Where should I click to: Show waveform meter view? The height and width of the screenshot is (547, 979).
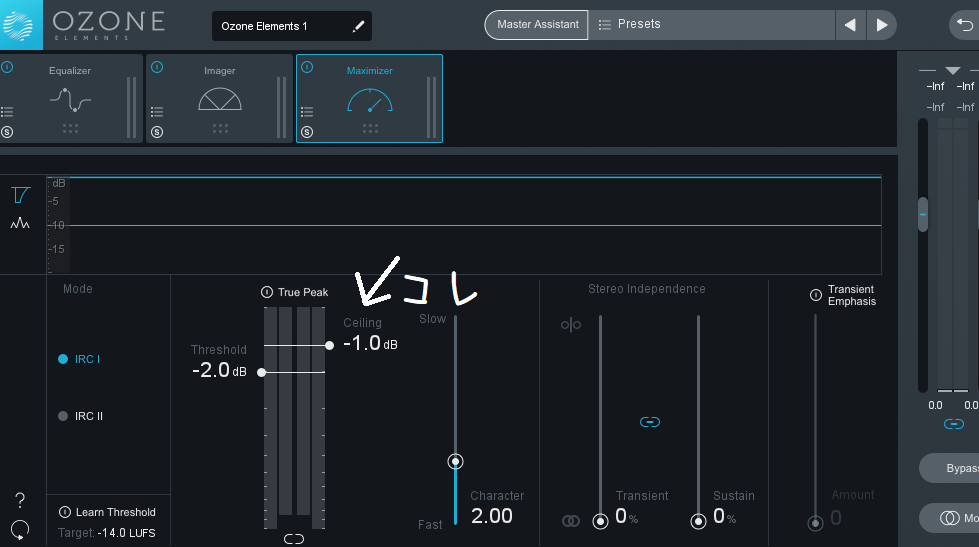[x=20, y=223]
